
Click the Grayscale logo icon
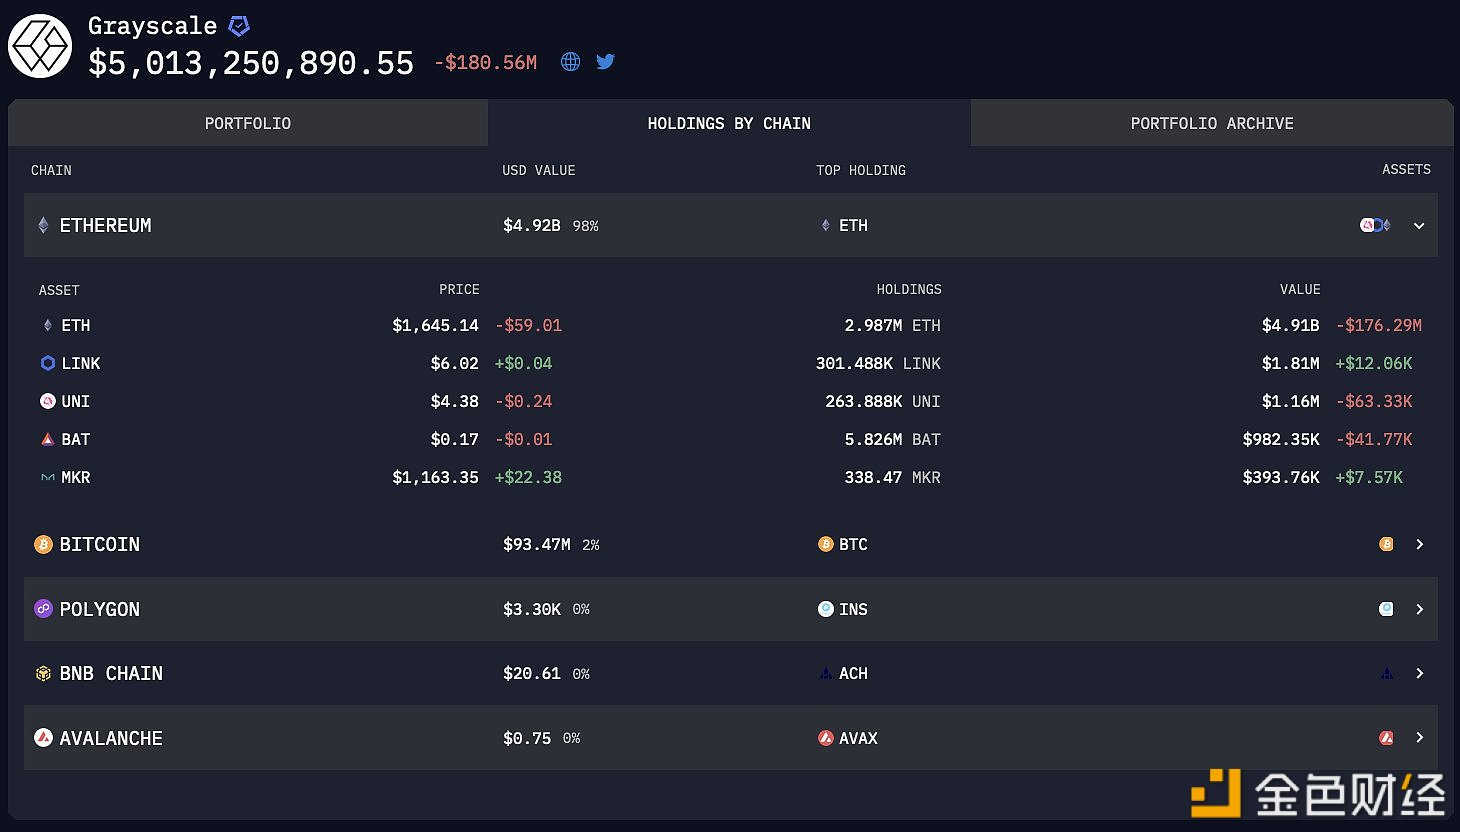click(x=40, y=46)
